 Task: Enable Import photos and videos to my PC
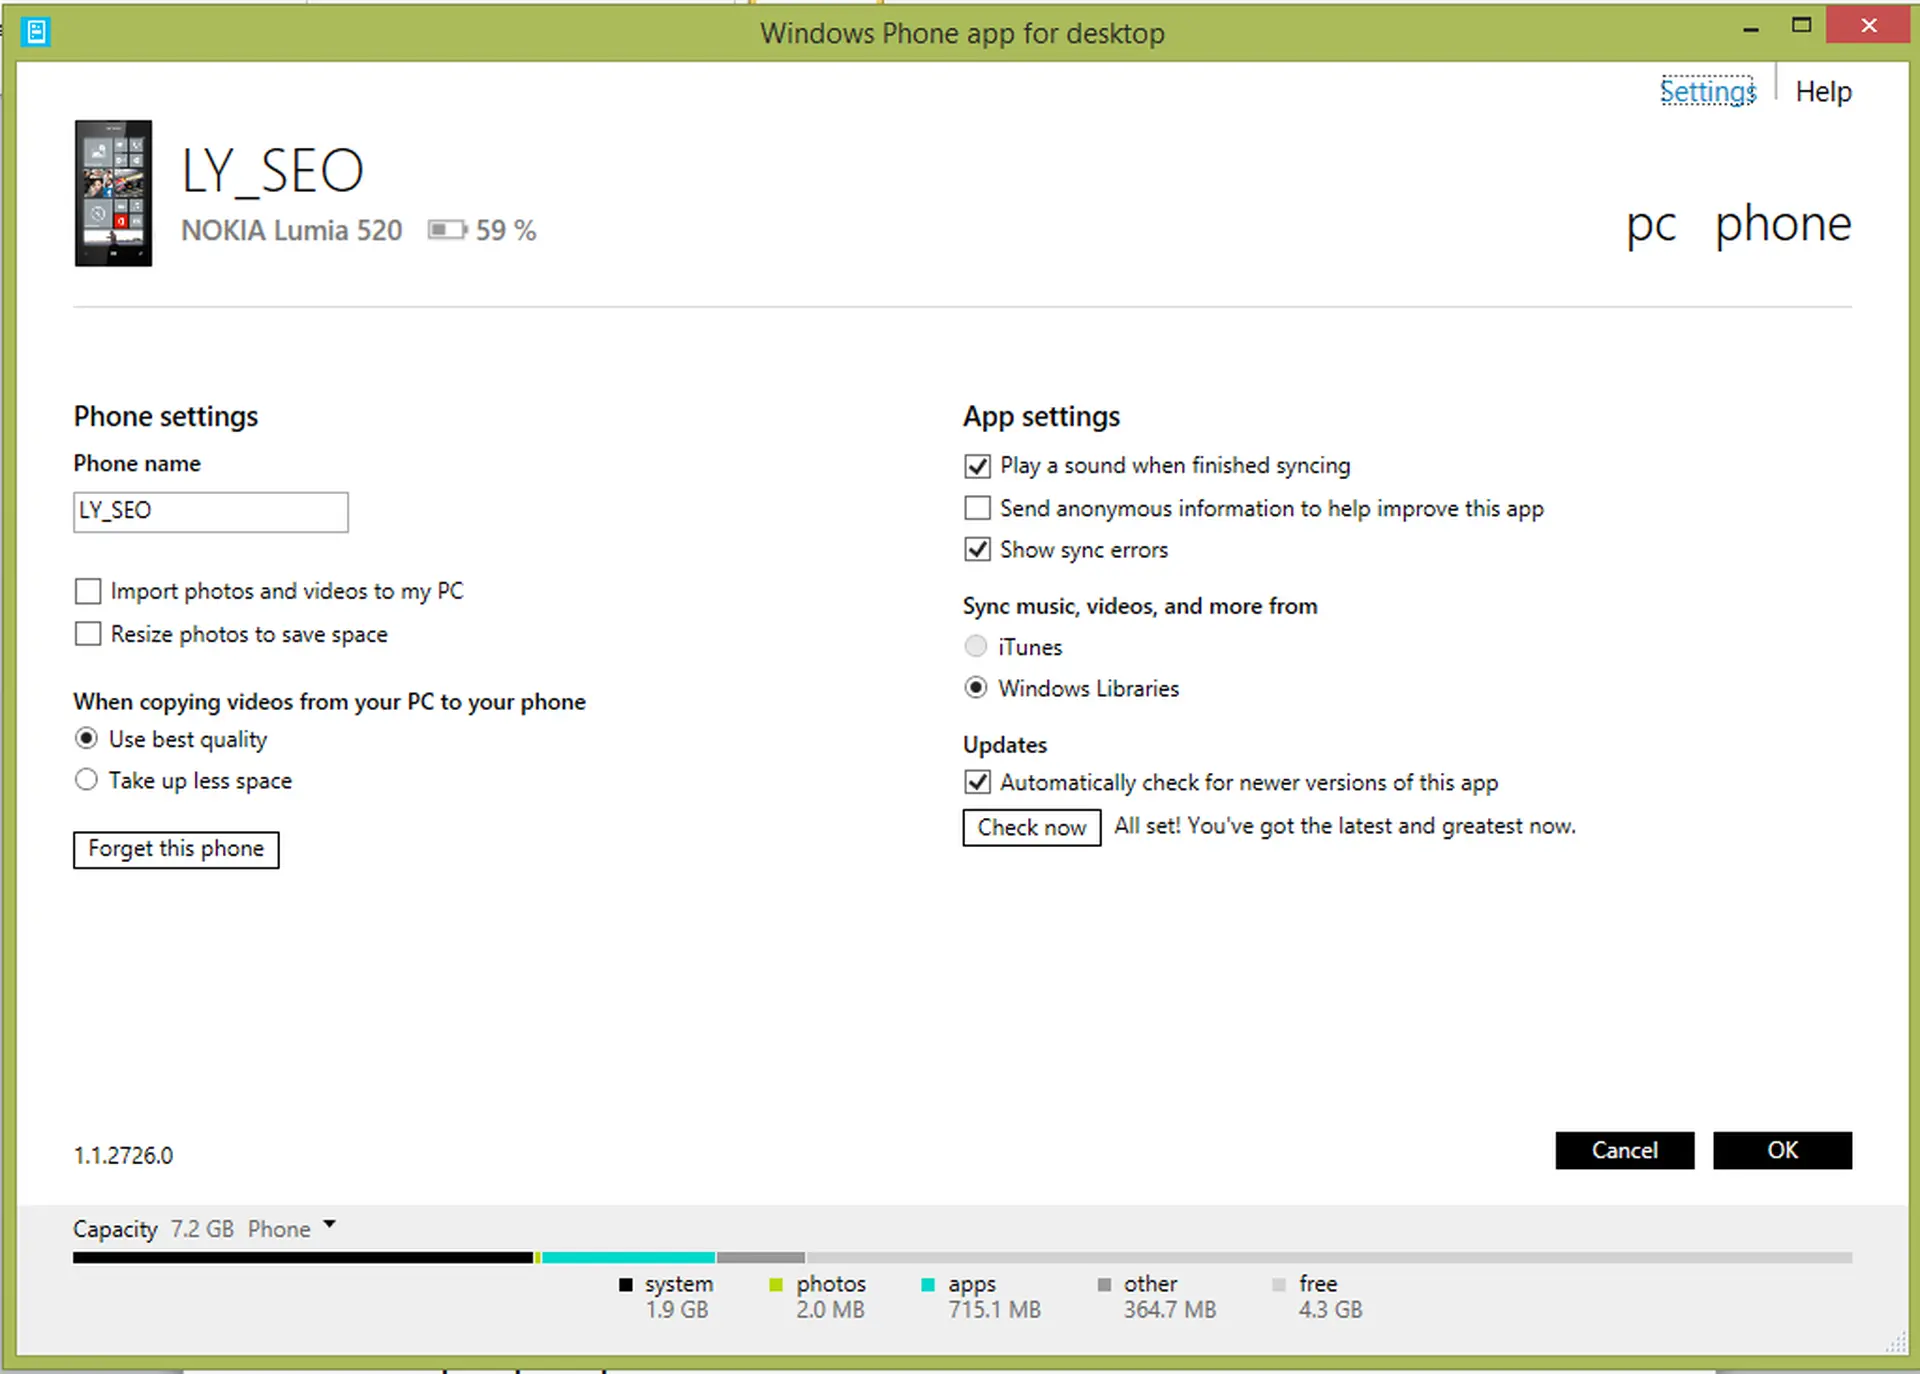[88, 591]
